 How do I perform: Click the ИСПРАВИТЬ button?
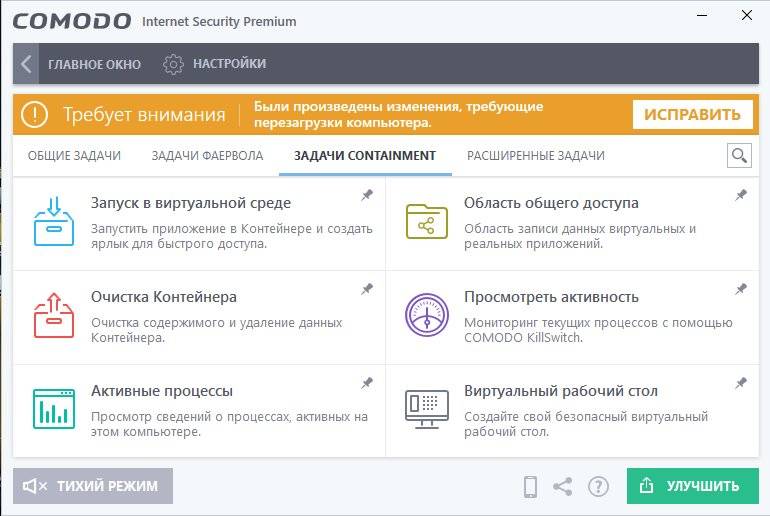(x=692, y=114)
